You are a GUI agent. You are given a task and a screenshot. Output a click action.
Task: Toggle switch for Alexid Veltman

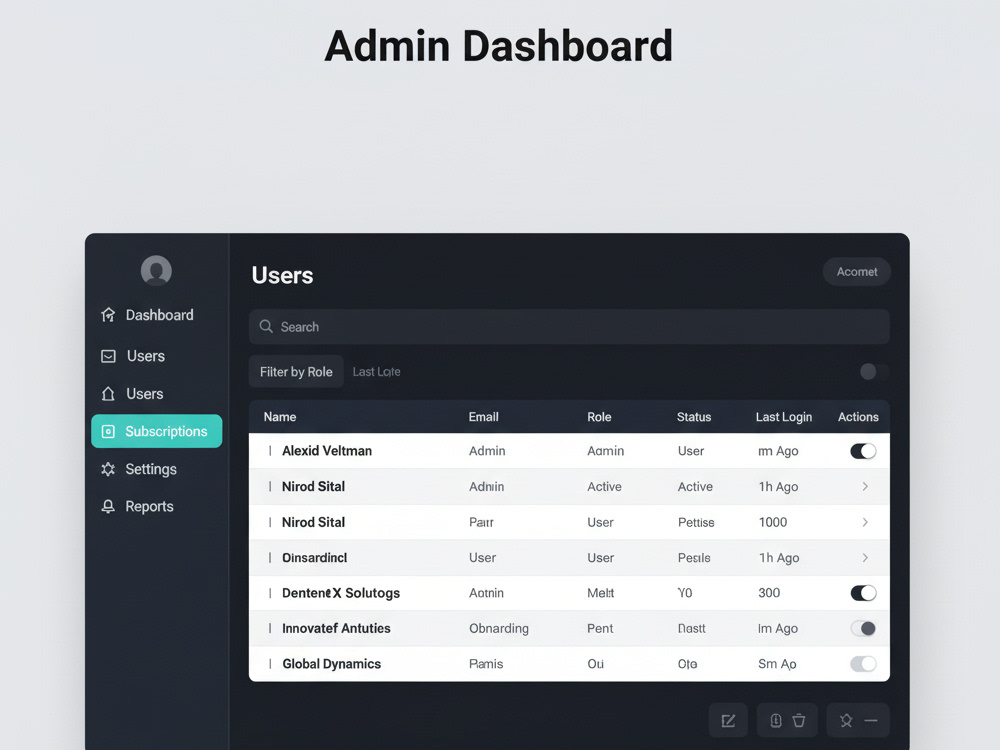[863, 451]
